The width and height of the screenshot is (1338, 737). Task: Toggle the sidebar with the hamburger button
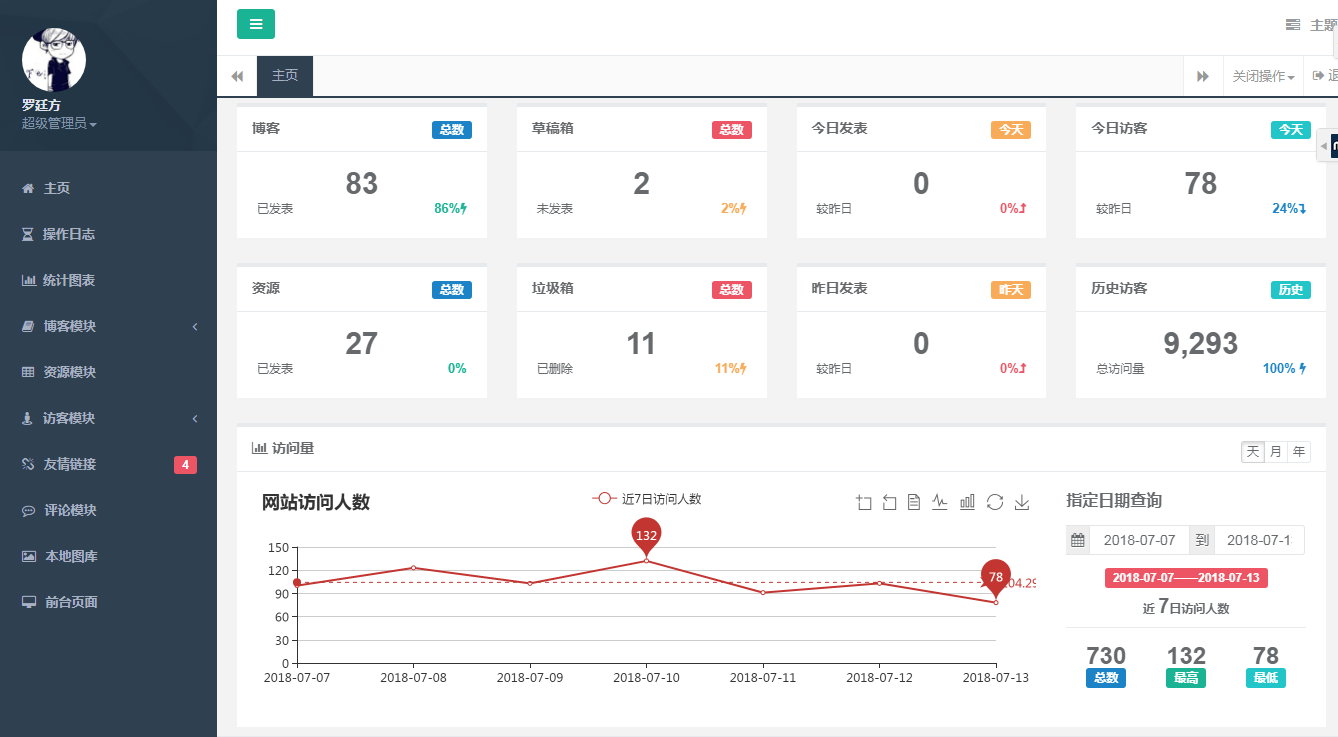pos(255,24)
